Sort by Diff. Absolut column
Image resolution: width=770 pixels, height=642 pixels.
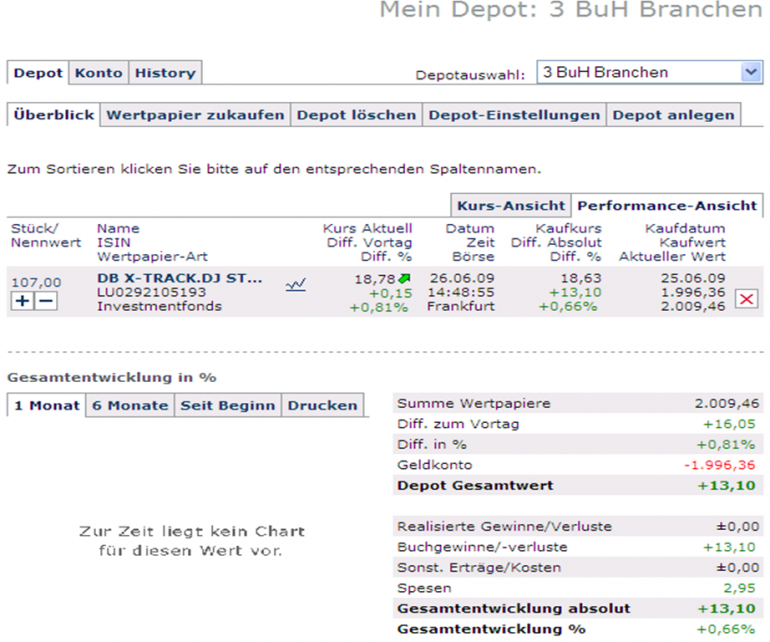(556, 243)
